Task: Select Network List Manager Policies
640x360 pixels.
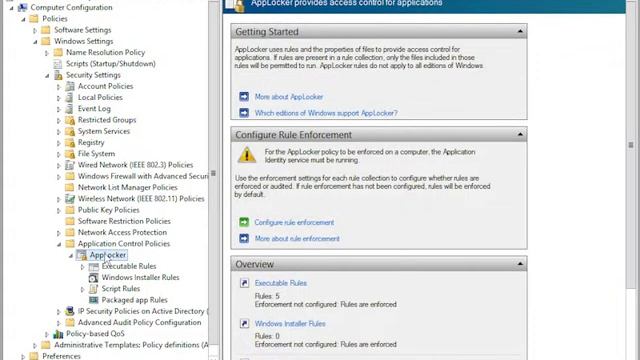Action: (x=127, y=187)
